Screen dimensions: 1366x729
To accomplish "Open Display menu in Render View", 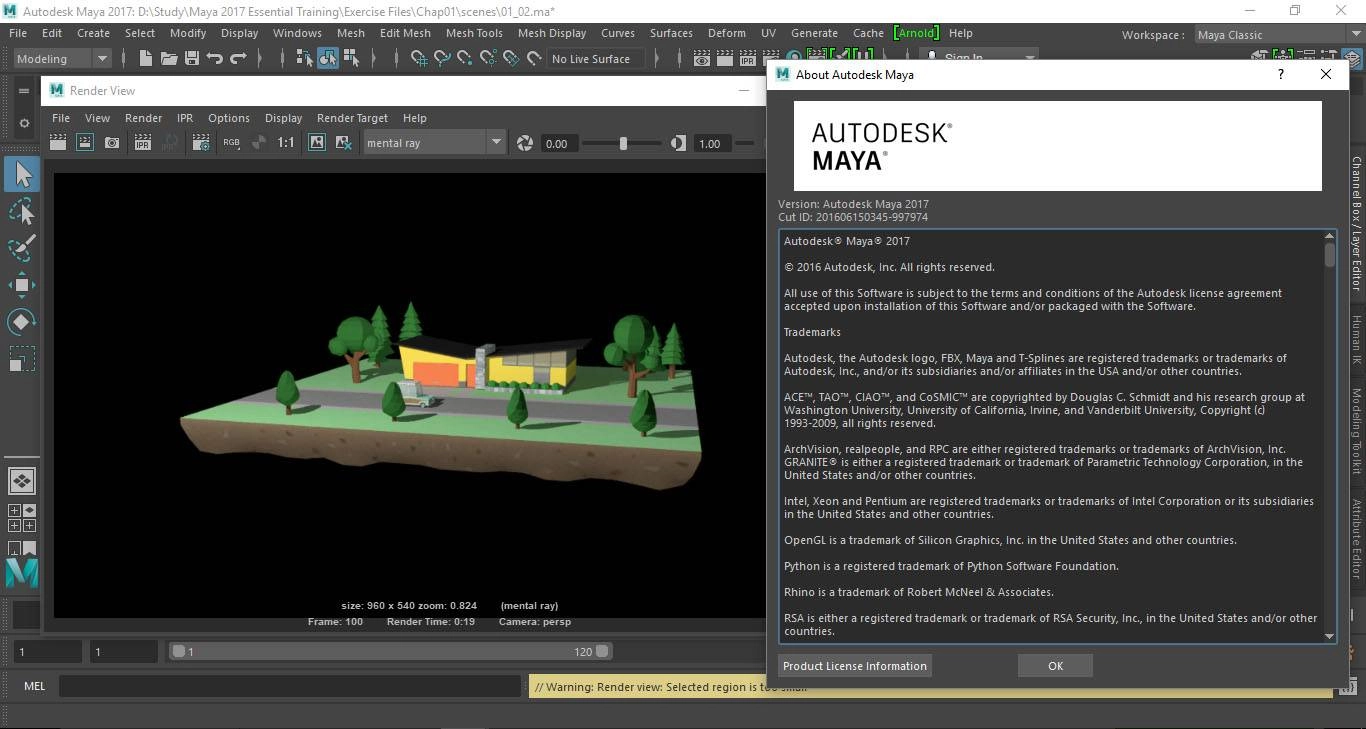I will (284, 118).
